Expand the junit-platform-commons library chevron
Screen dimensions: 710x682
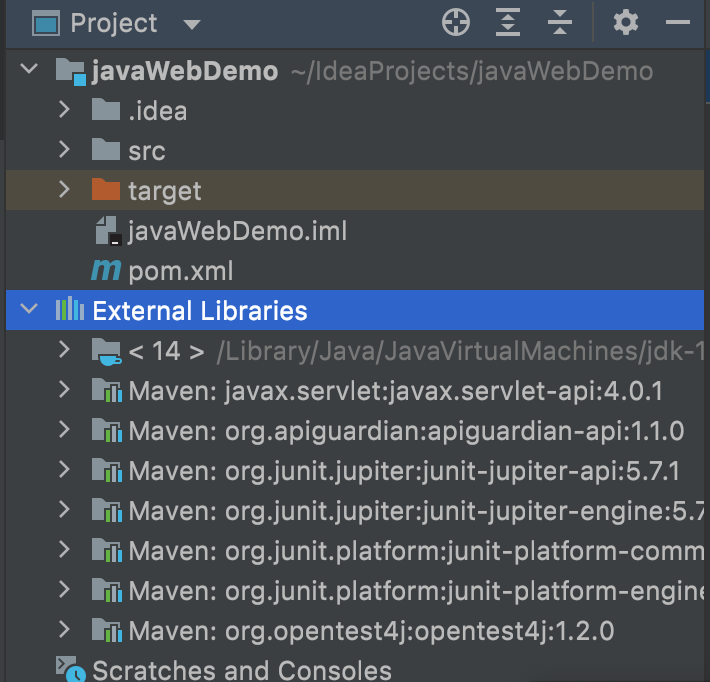pos(64,549)
